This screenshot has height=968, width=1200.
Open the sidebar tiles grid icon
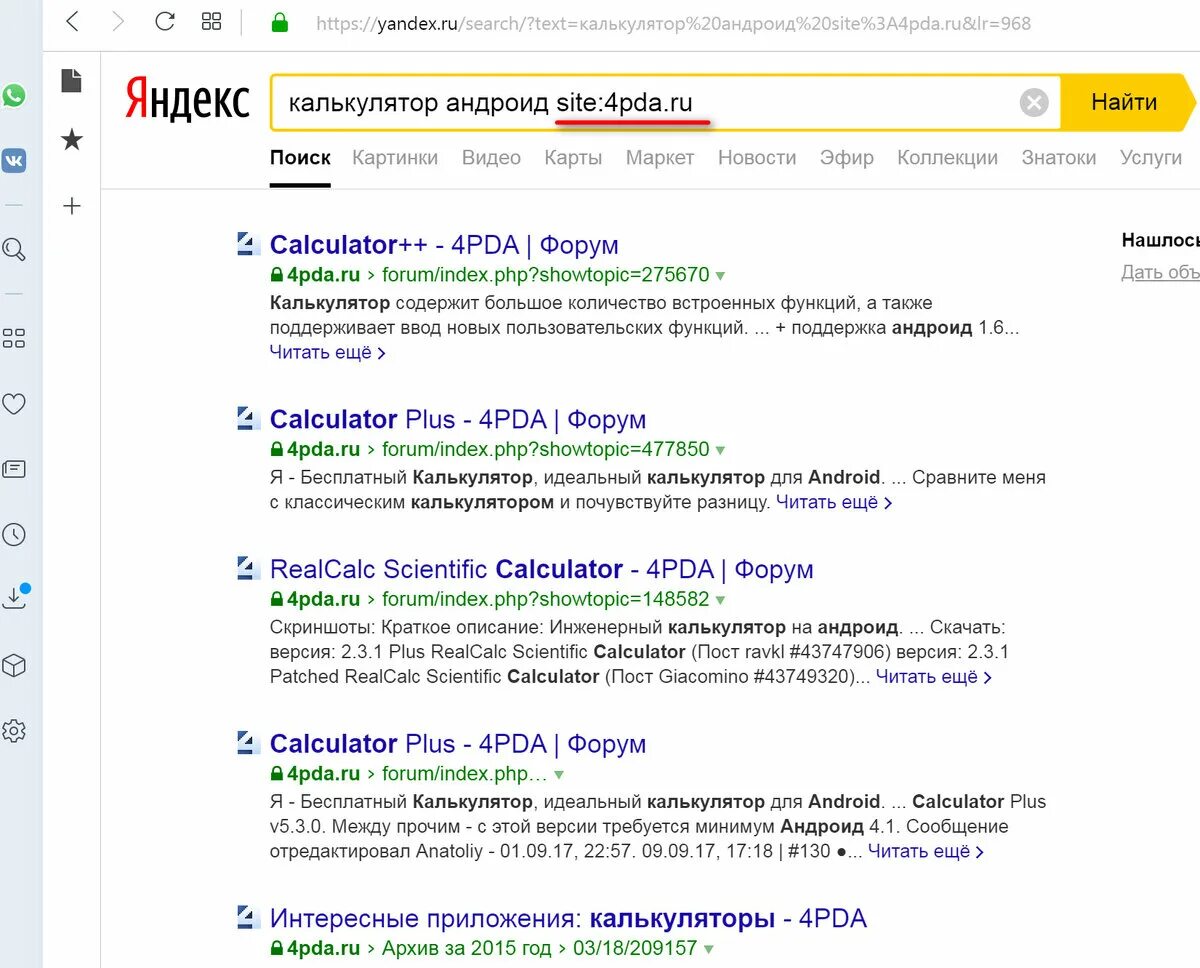tap(14, 338)
